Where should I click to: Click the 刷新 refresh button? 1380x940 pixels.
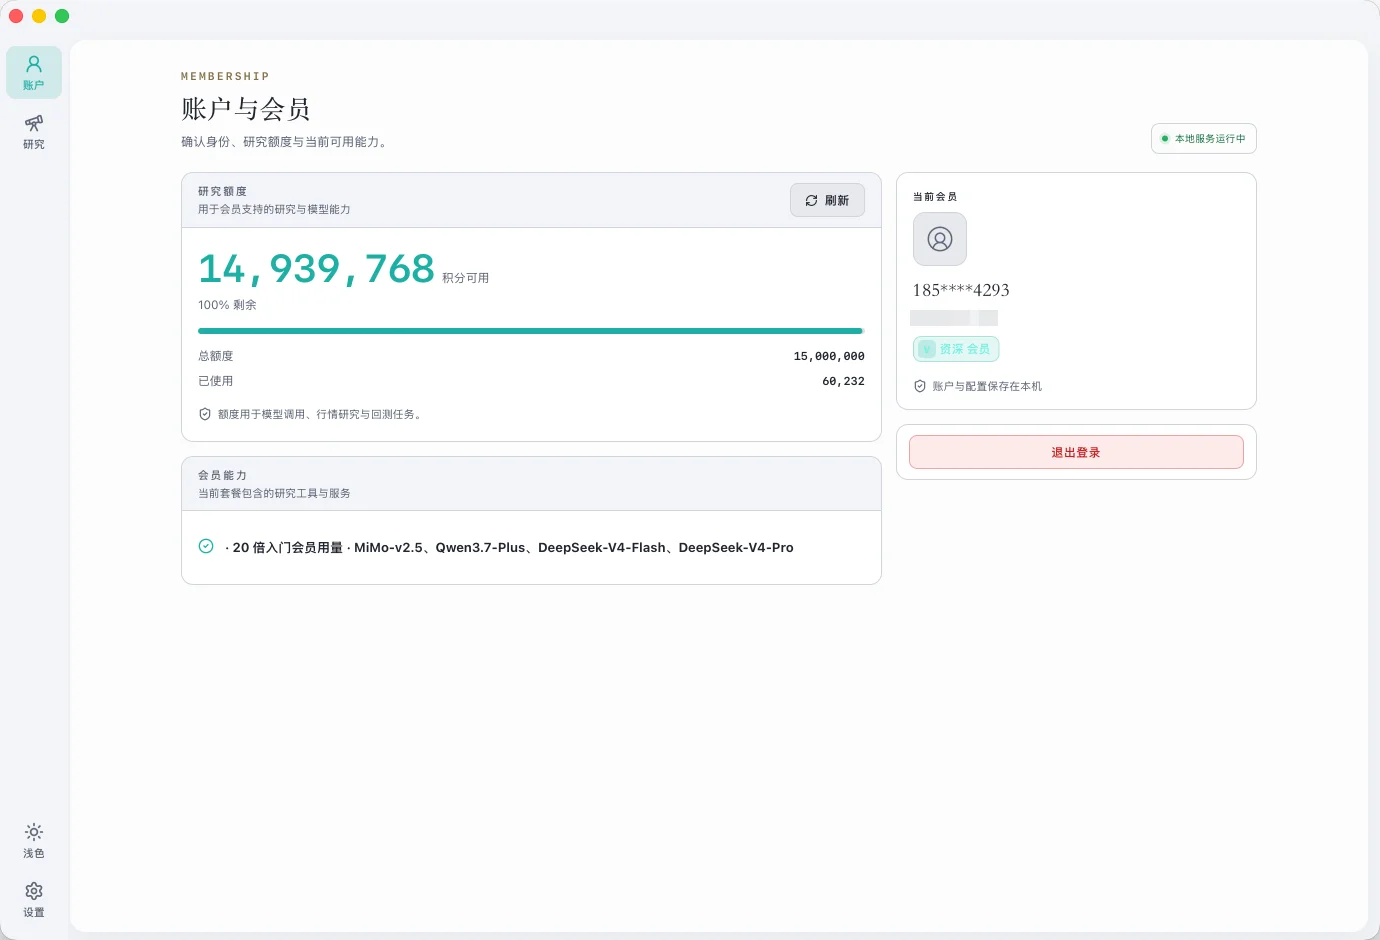827,200
